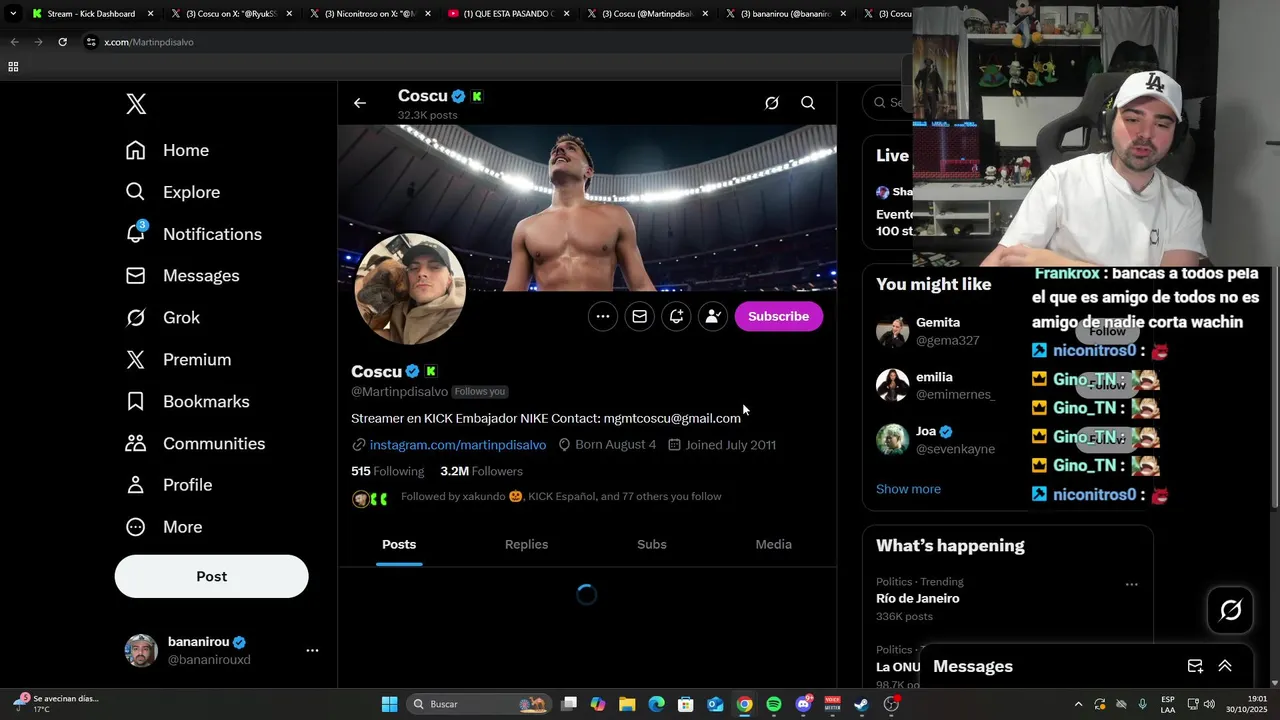Image resolution: width=1280 pixels, height=720 pixels.
Task: Open Grok profile summary icon in header
Action: pos(772,103)
